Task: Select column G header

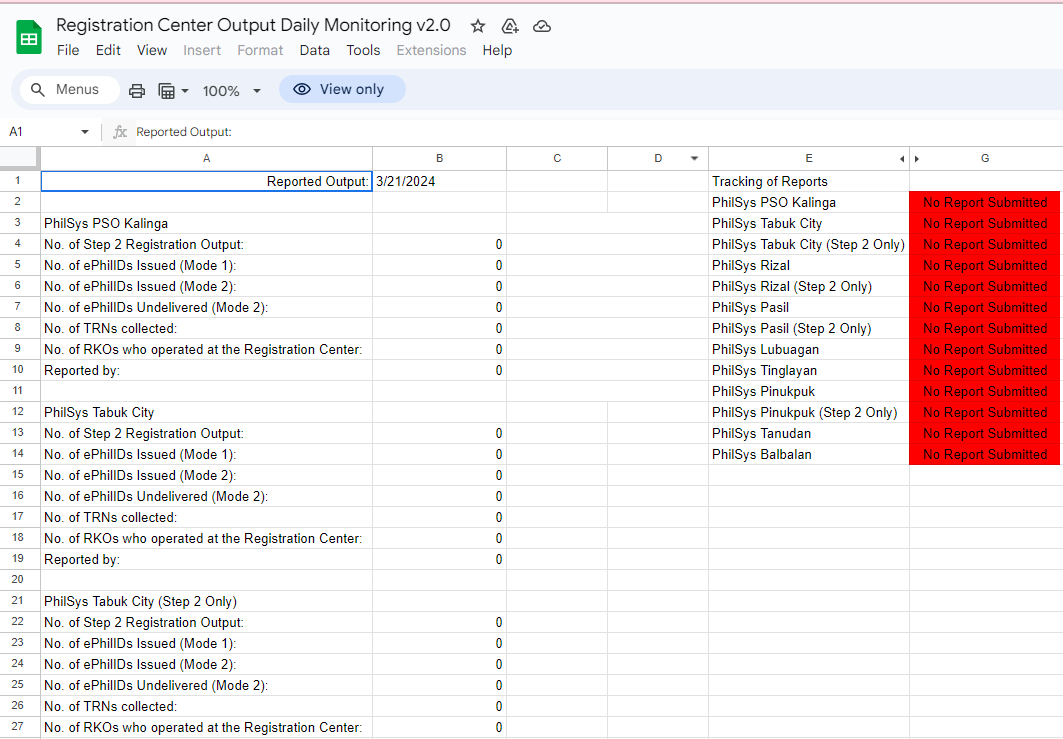Action: 985,159
